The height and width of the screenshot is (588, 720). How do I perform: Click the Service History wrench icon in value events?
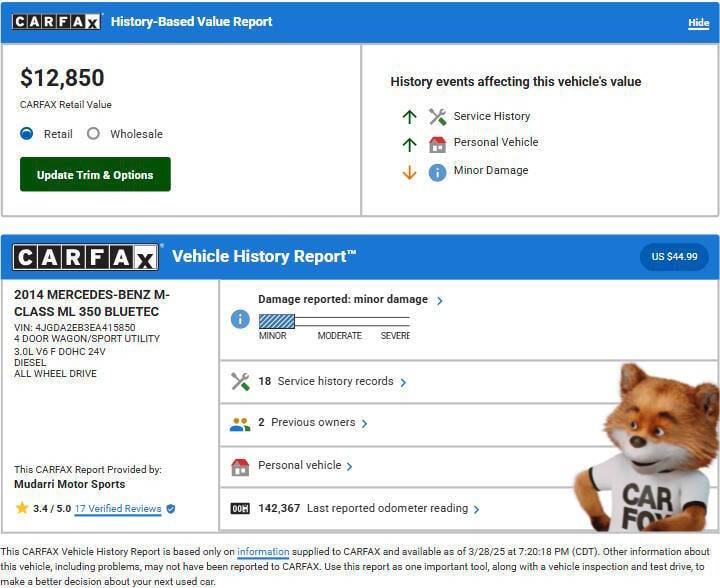(x=437, y=117)
